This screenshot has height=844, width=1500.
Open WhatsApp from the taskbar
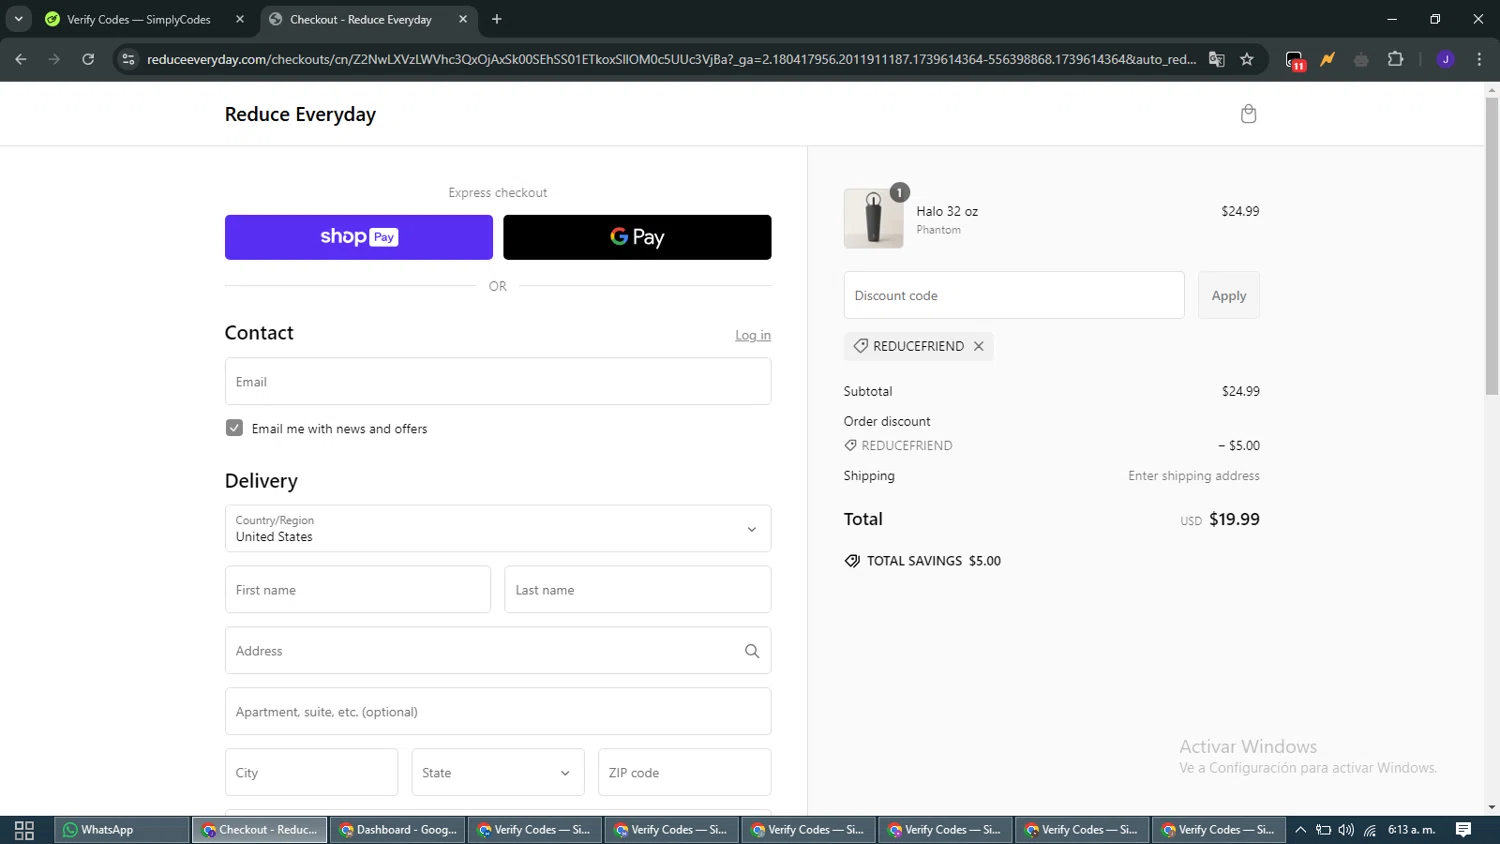(122, 830)
